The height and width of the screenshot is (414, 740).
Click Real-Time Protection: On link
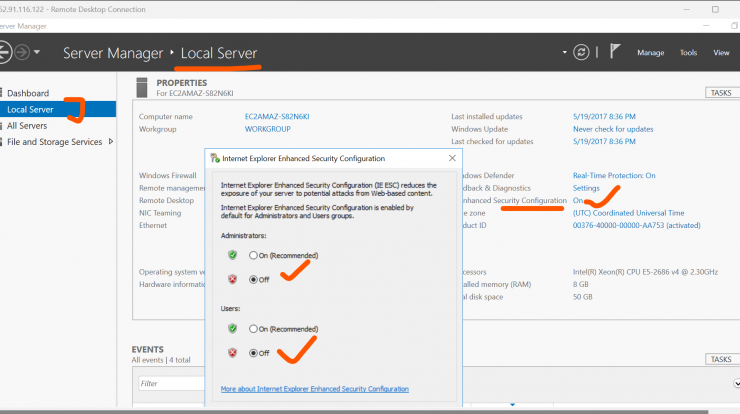coord(614,175)
